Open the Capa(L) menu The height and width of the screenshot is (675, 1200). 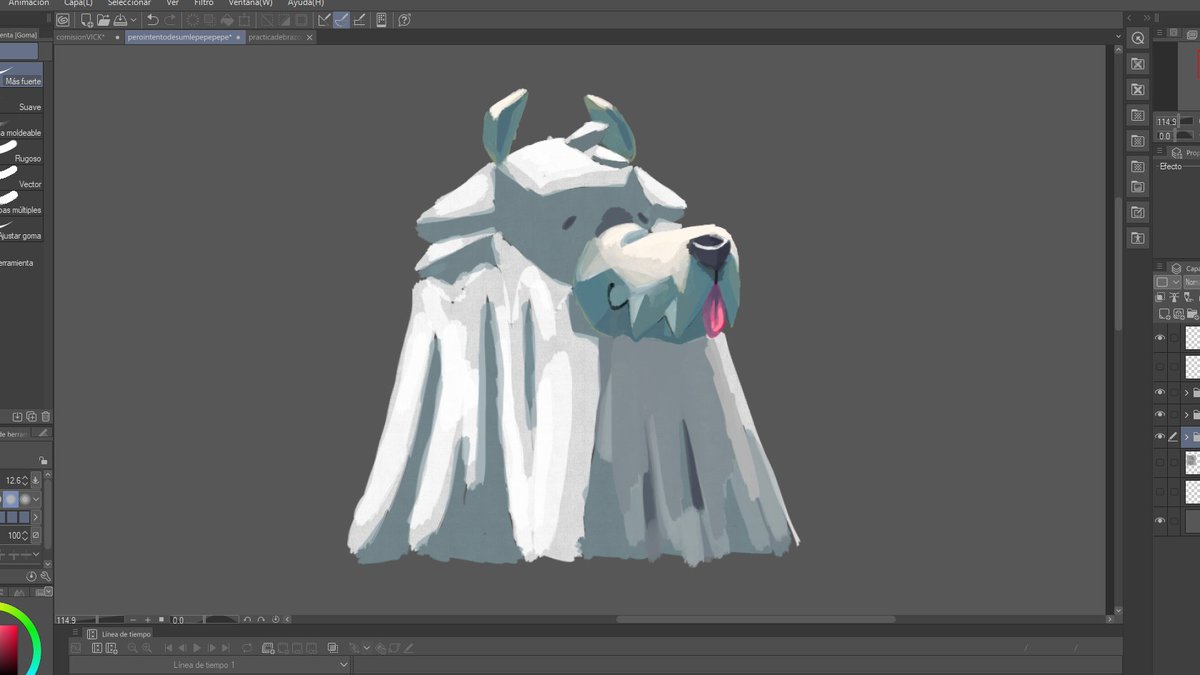coord(78,3)
